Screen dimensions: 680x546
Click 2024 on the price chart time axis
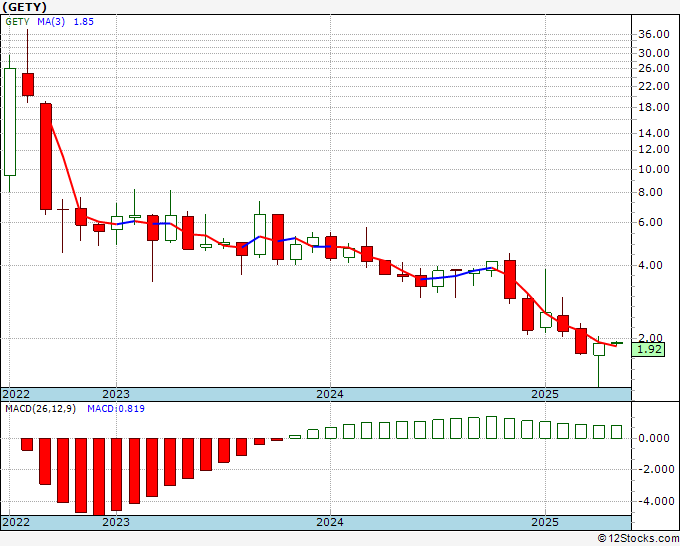[330, 394]
